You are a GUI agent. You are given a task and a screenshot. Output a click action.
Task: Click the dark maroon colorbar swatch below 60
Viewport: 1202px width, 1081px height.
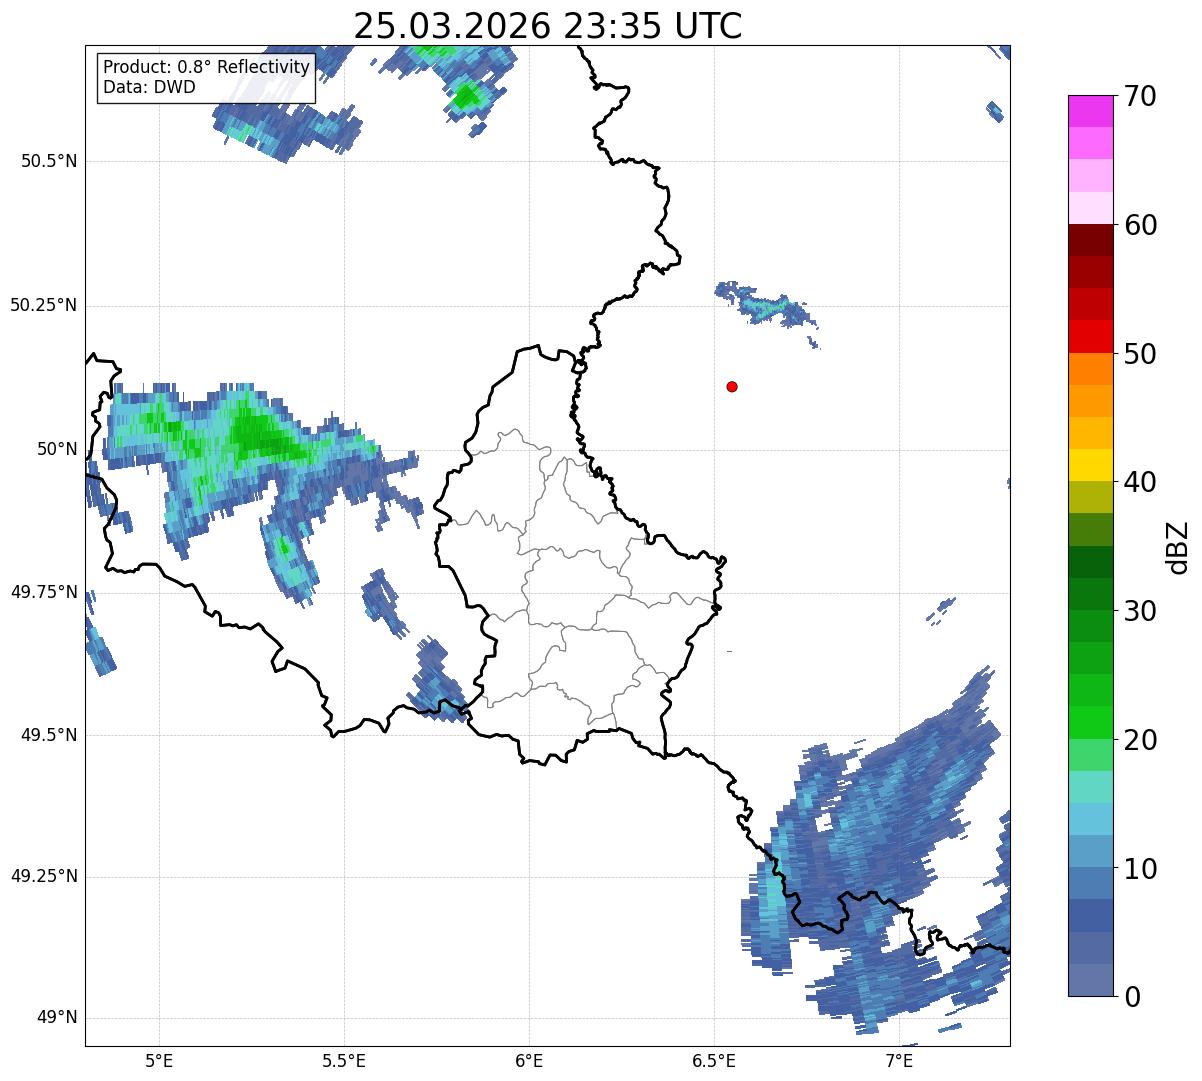[x=1090, y=240]
